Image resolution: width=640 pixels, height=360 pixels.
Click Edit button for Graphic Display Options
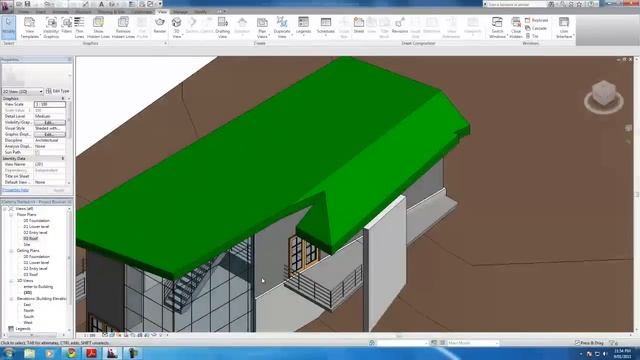(x=49, y=134)
